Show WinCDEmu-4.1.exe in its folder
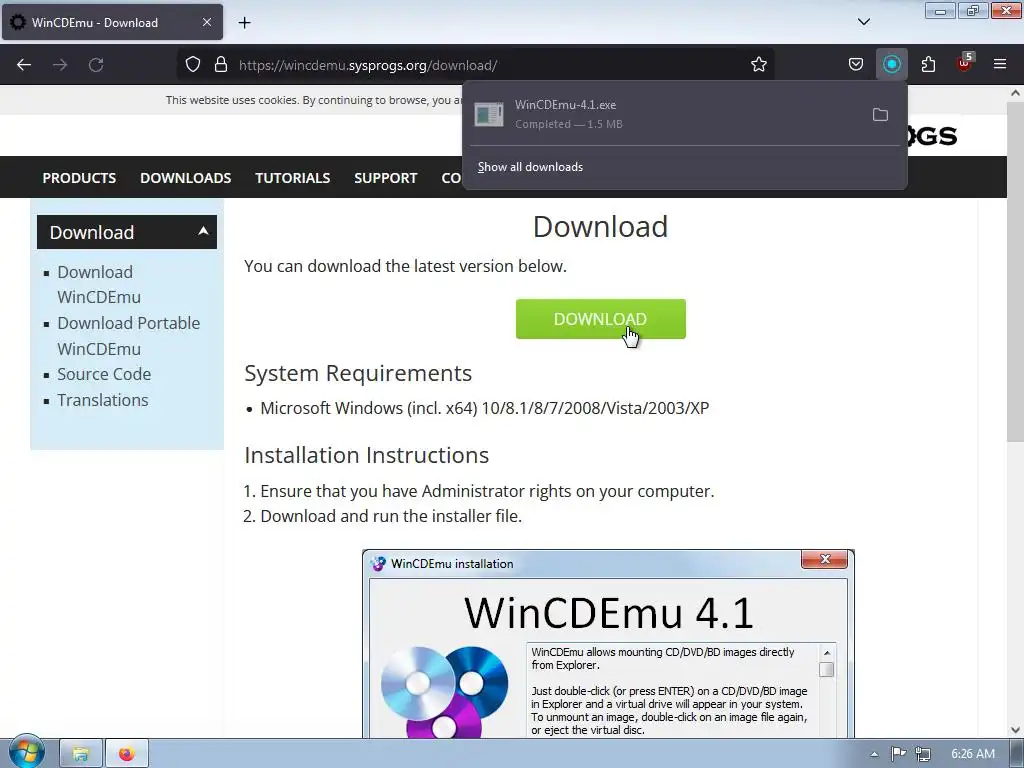The width and height of the screenshot is (1024, 768). point(880,115)
